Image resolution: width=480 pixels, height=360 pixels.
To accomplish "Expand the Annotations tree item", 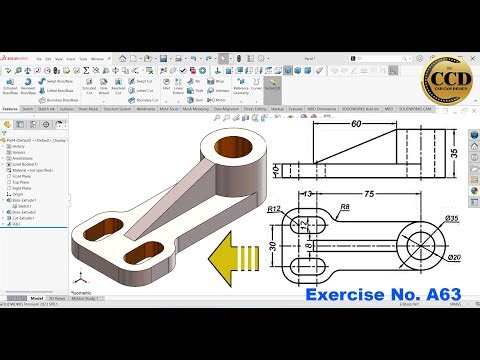I will 4,158.
